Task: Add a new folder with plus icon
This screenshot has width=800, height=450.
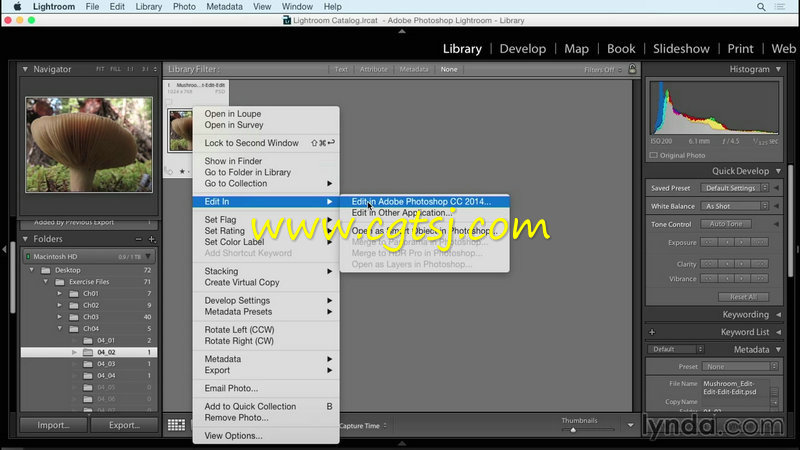Action: click(x=152, y=239)
